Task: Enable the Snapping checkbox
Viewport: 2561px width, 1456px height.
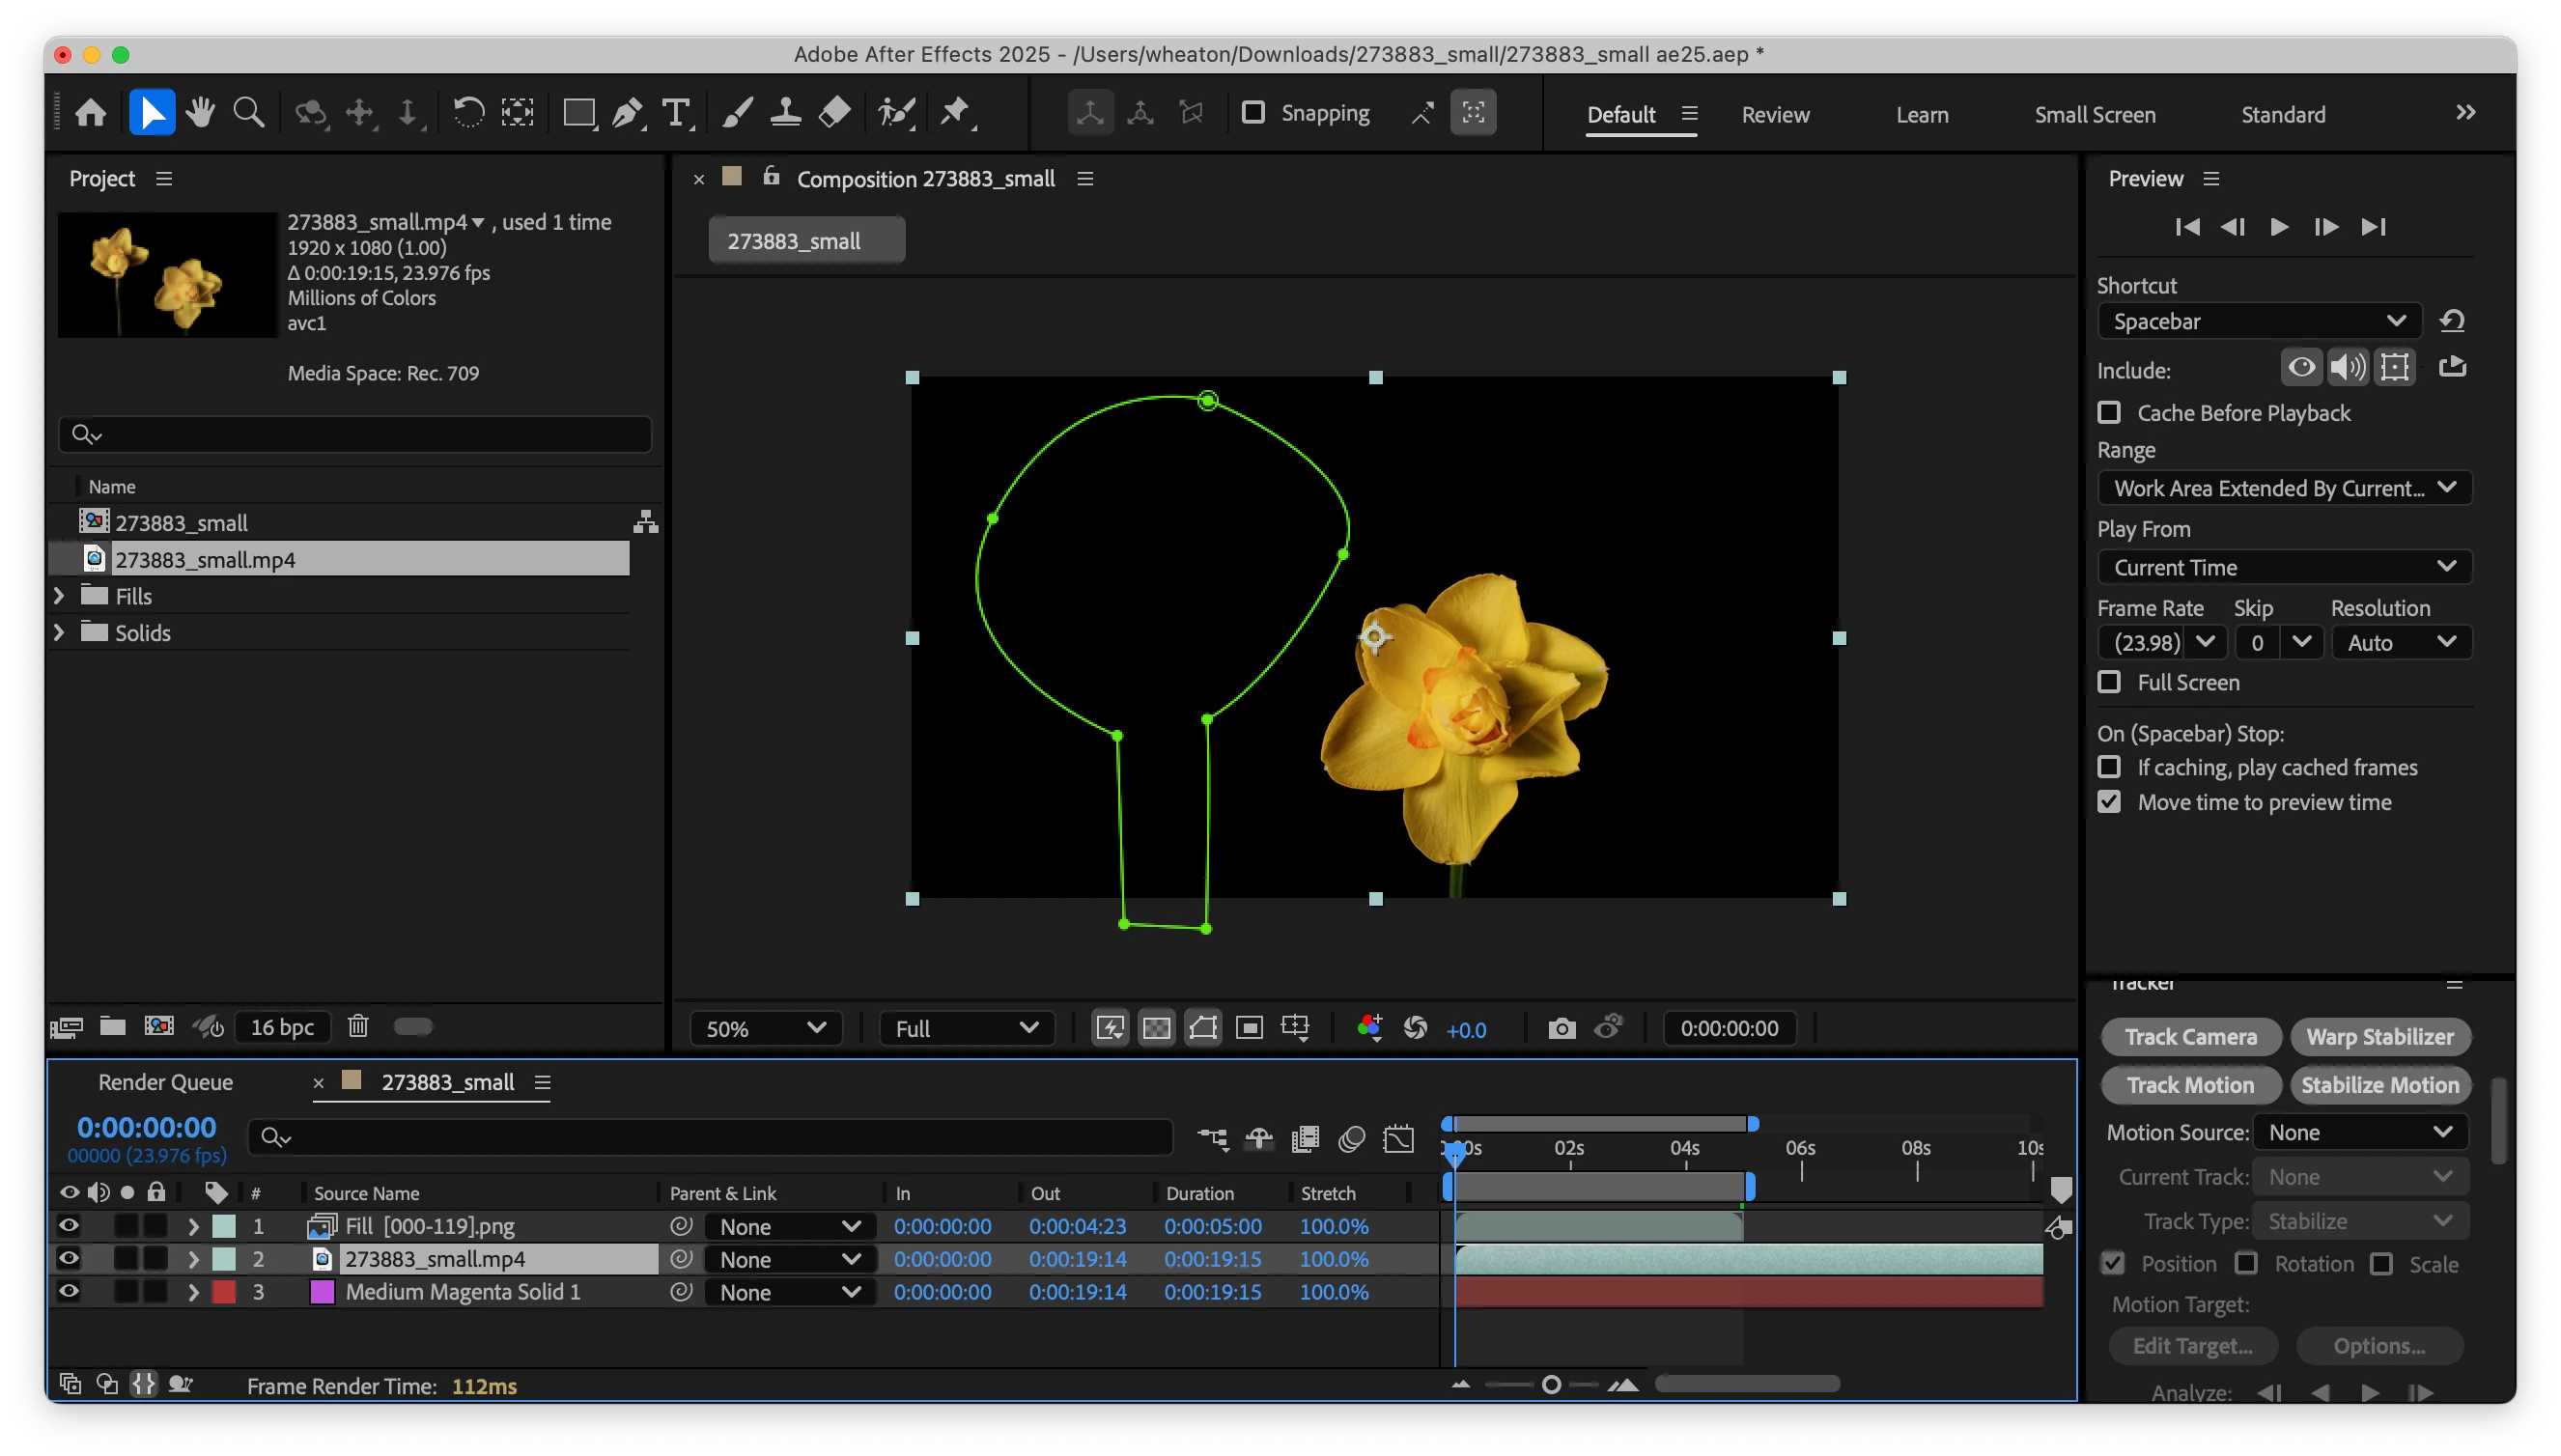Action: click(x=1253, y=112)
